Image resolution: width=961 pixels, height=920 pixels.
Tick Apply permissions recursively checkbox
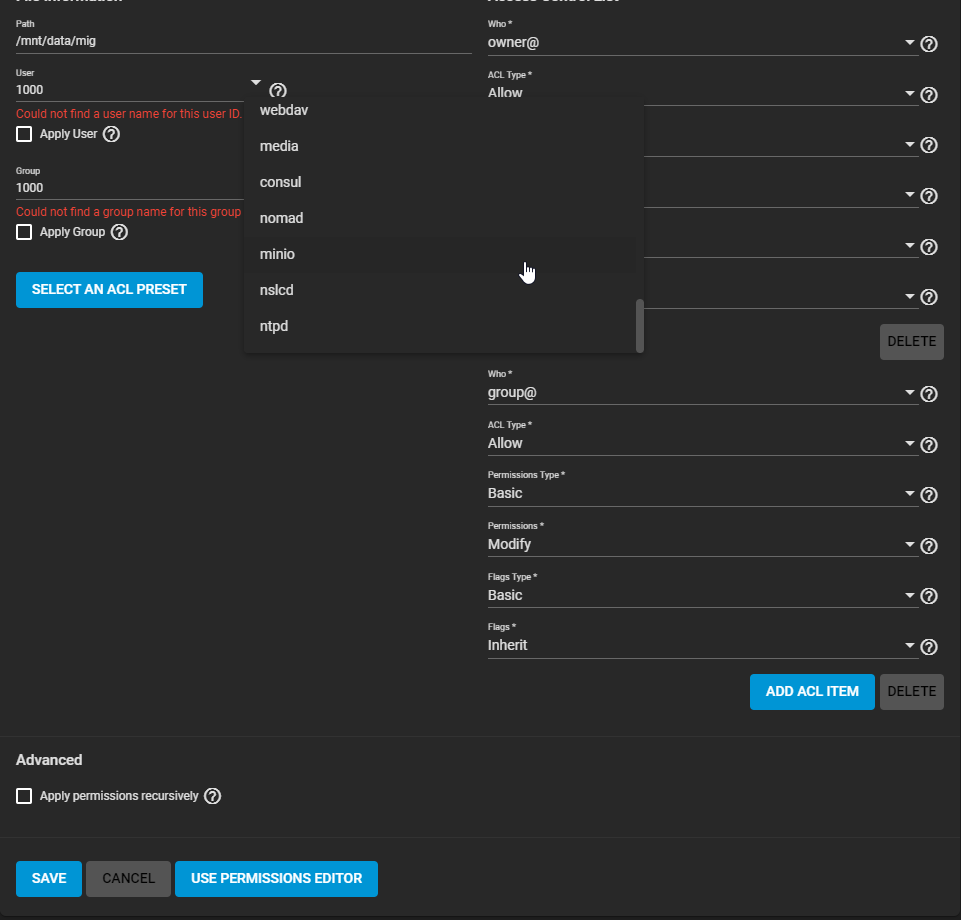tap(24, 796)
